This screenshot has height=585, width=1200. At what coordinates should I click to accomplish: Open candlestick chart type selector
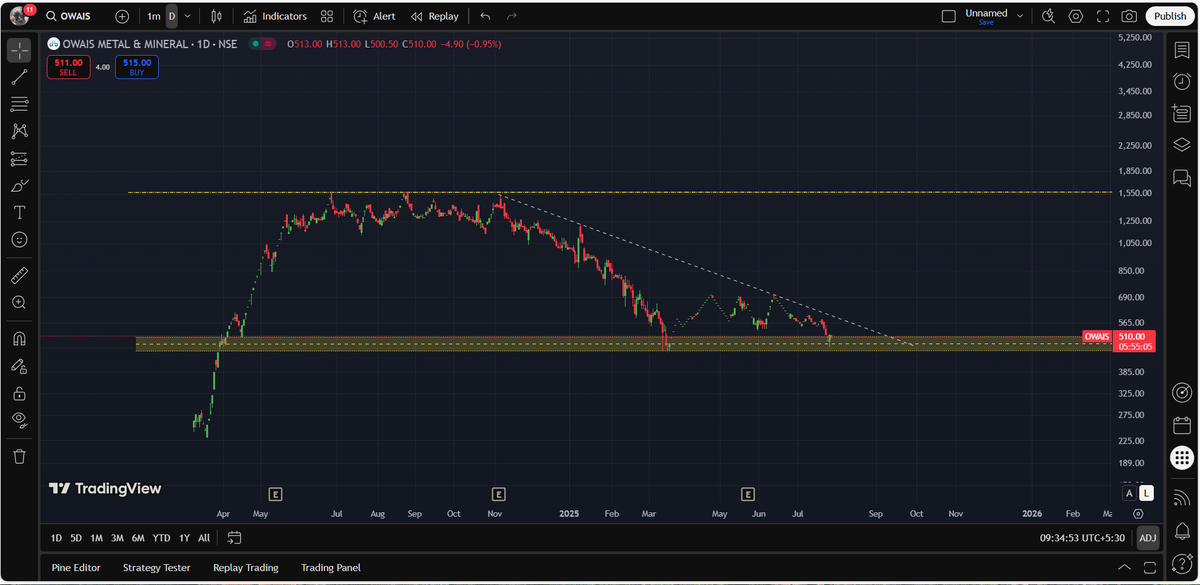tap(218, 16)
